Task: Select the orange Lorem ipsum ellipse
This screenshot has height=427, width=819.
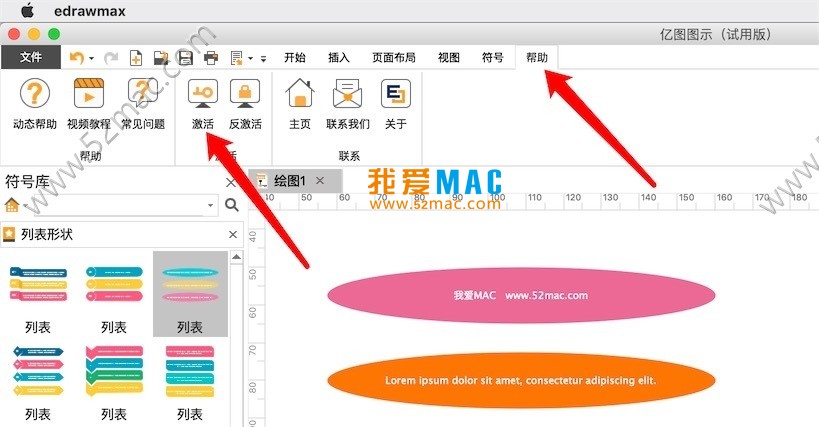Action: click(521, 381)
